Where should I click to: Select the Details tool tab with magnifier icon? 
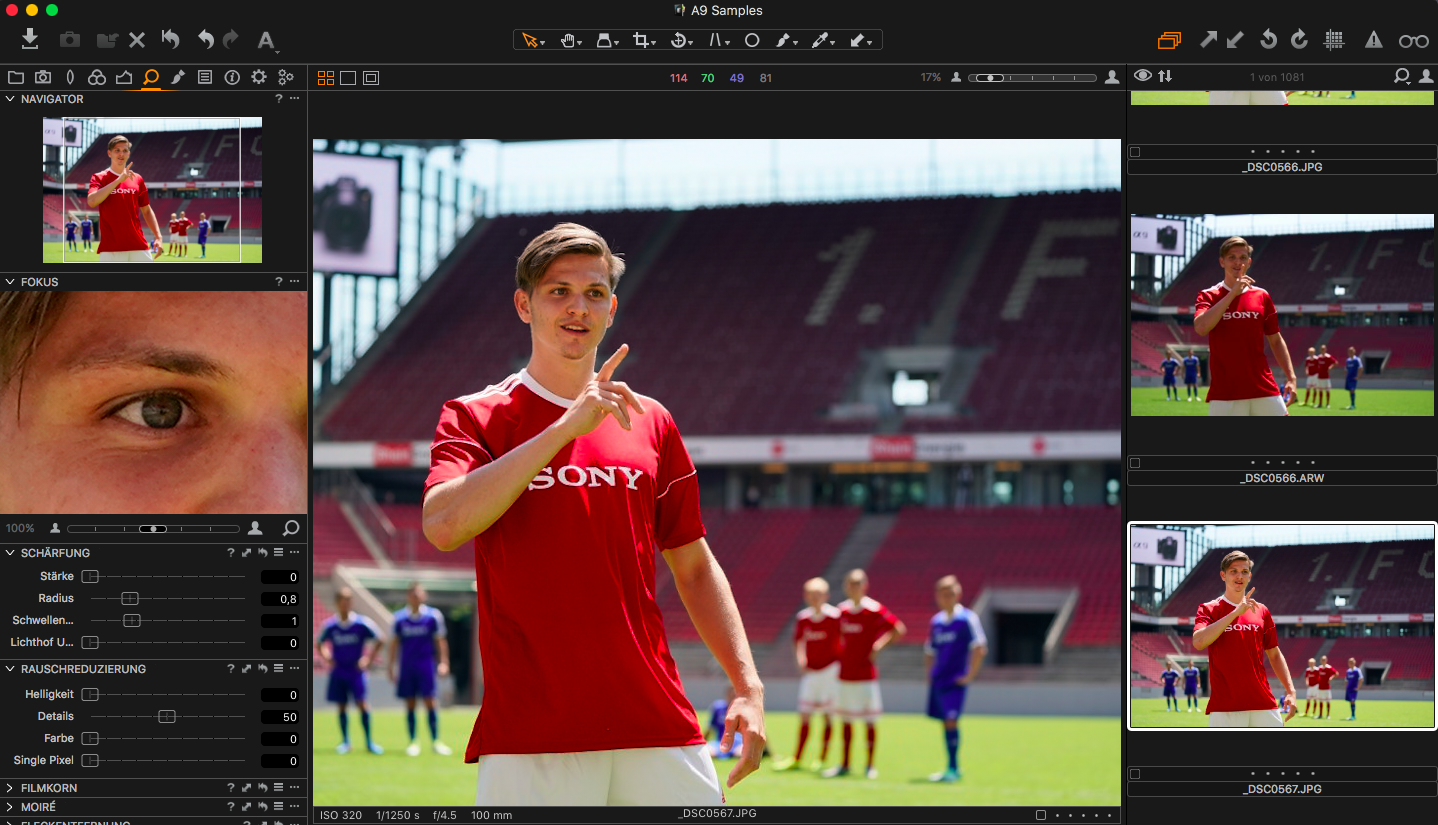(x=150, y=76)
